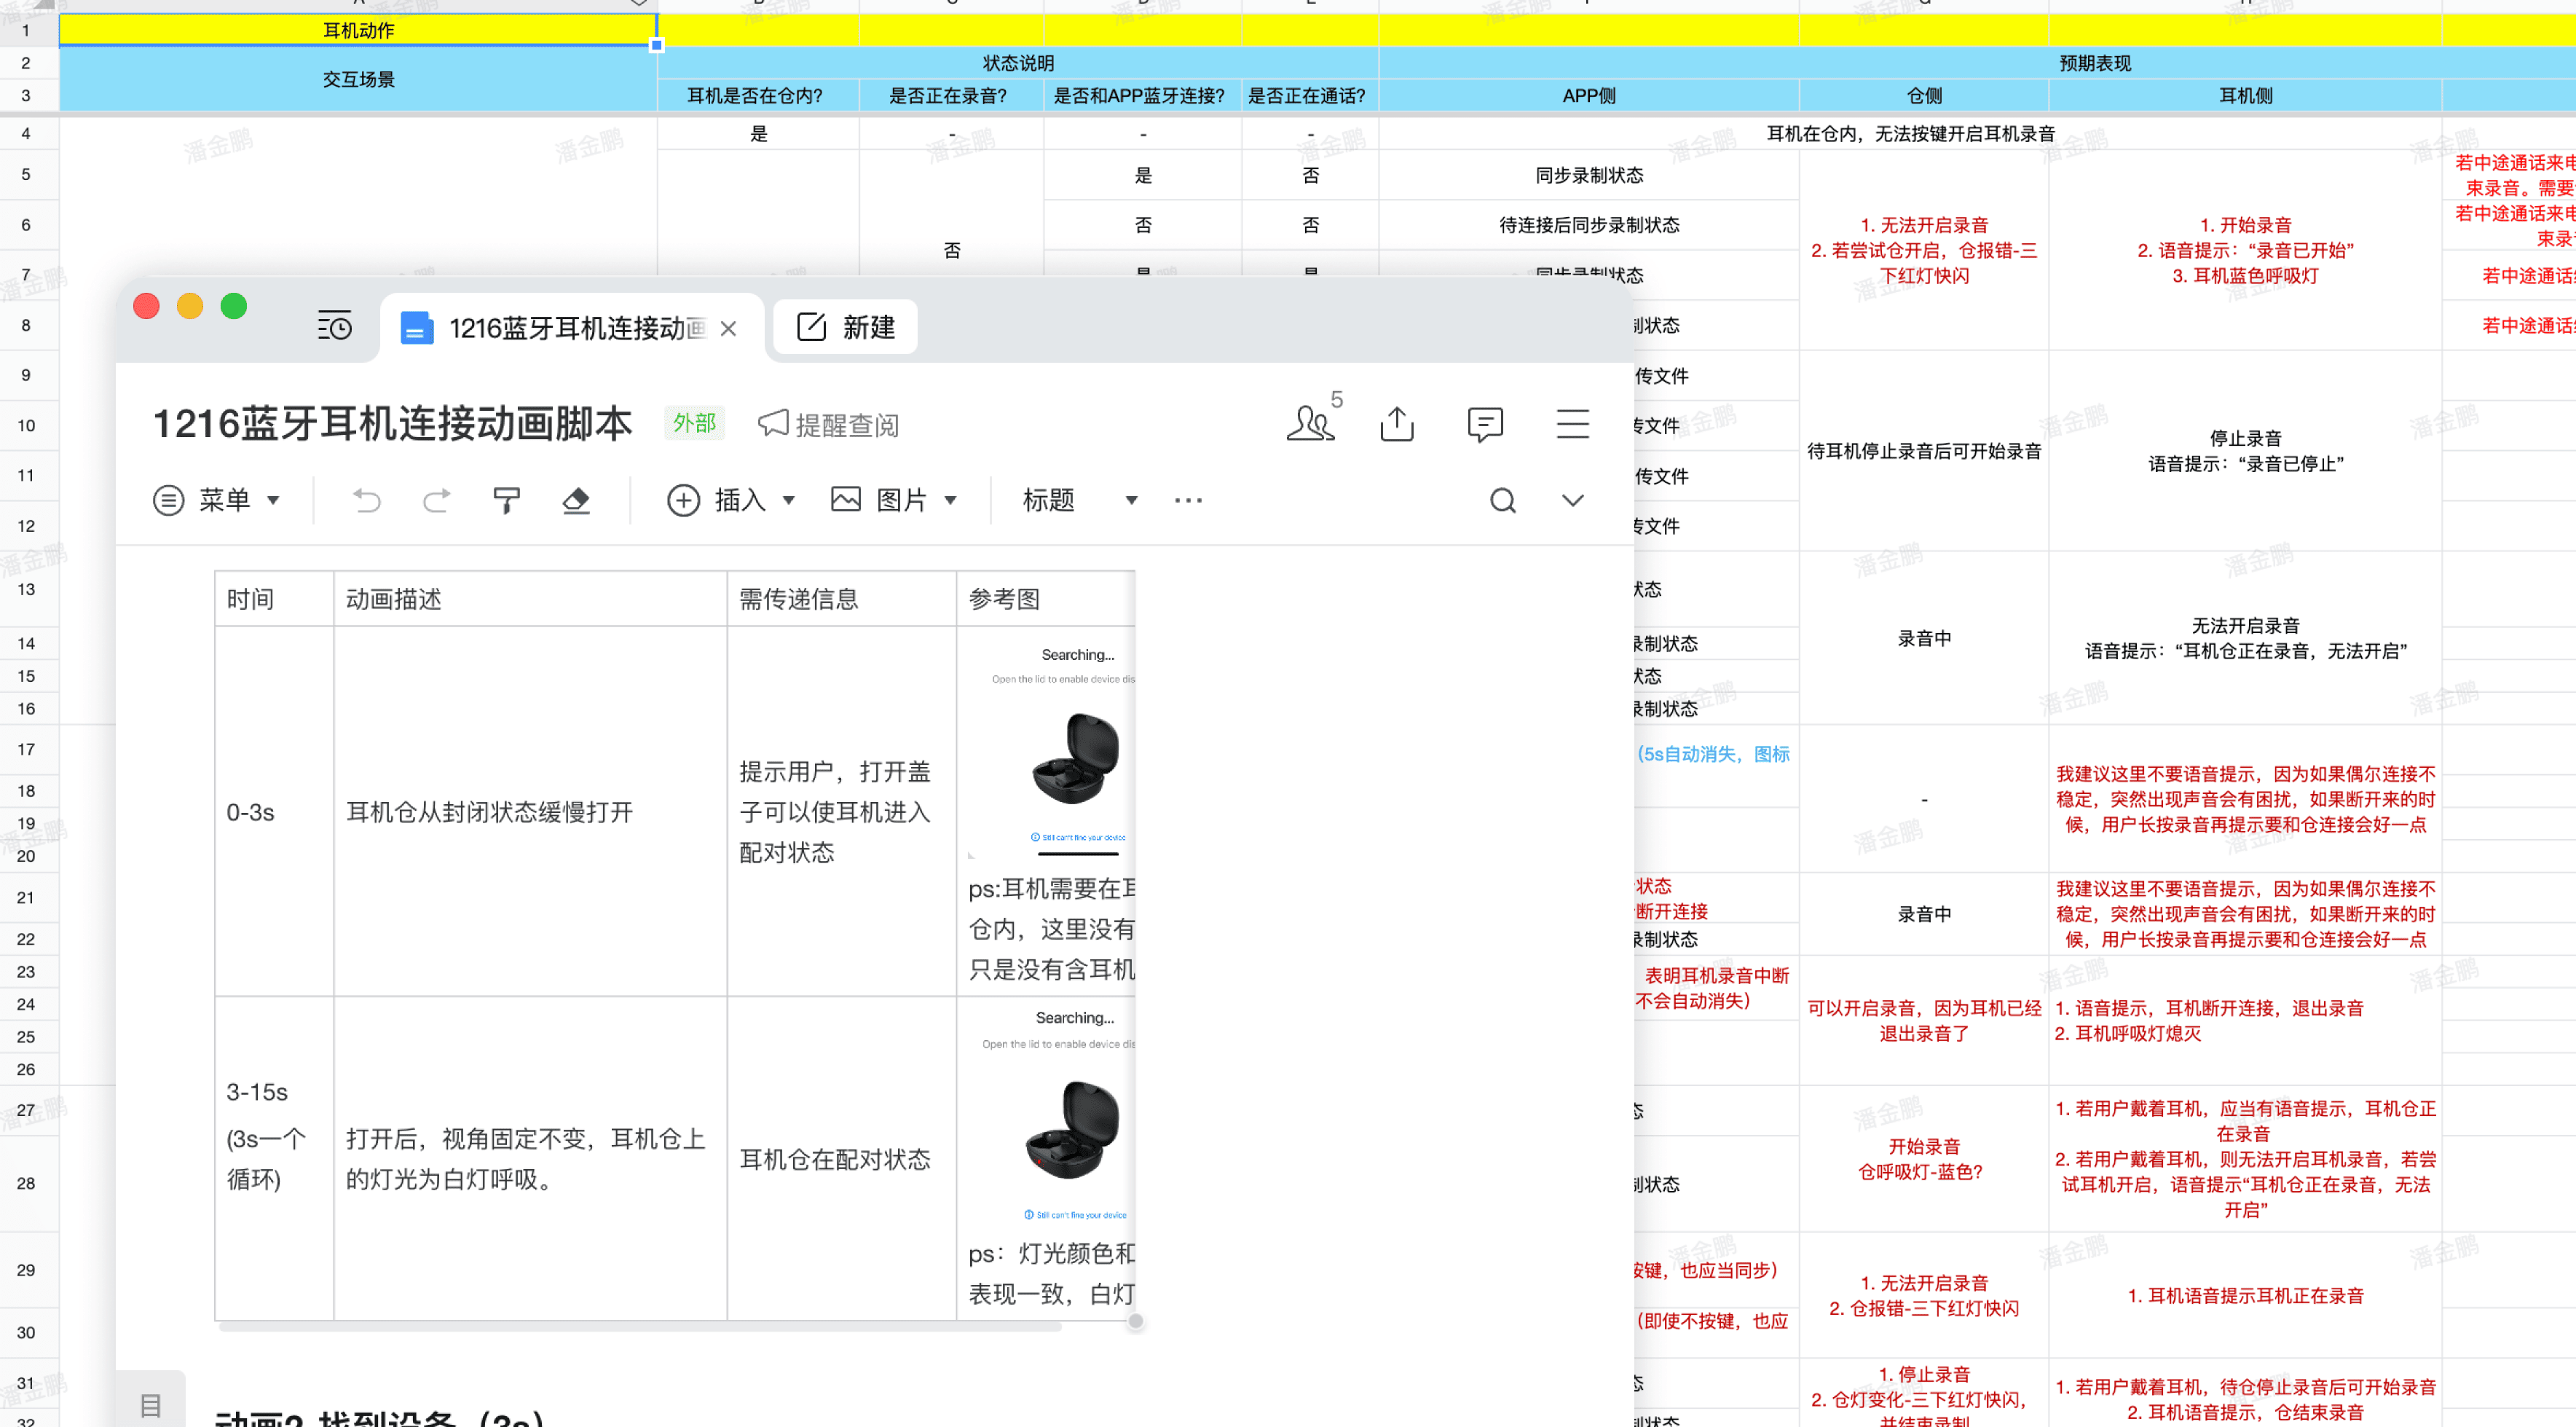Click 是否正在通话? header in spreadsheet

coord(1309,95)
